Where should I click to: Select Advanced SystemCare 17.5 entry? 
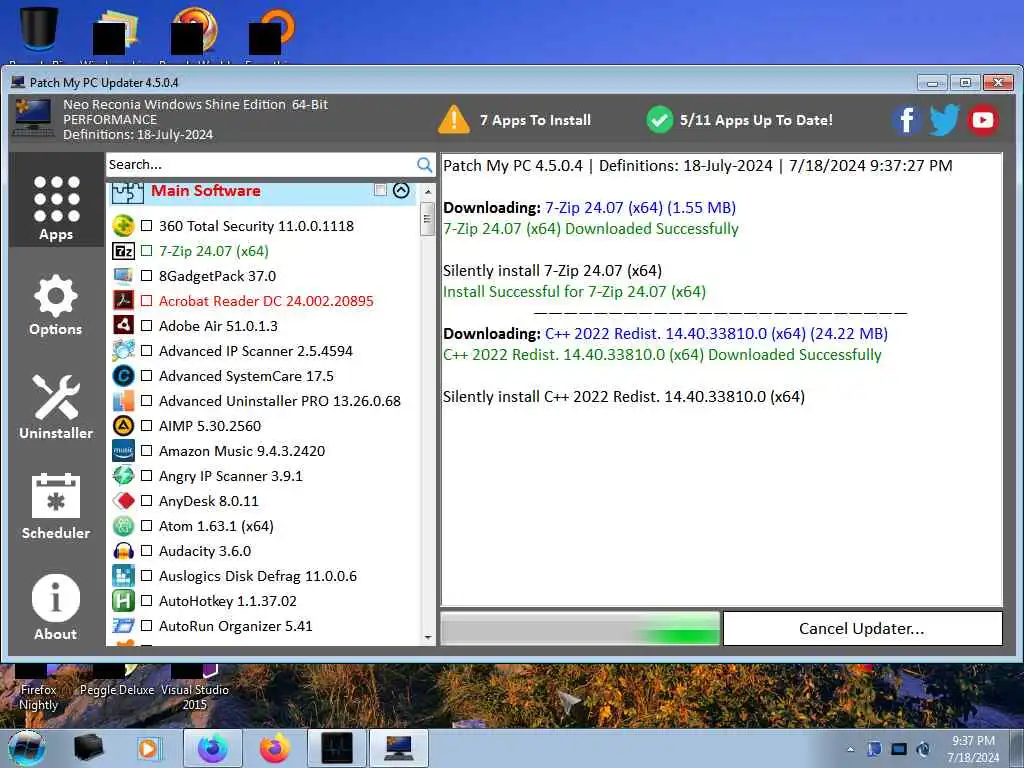click(246, 376)
